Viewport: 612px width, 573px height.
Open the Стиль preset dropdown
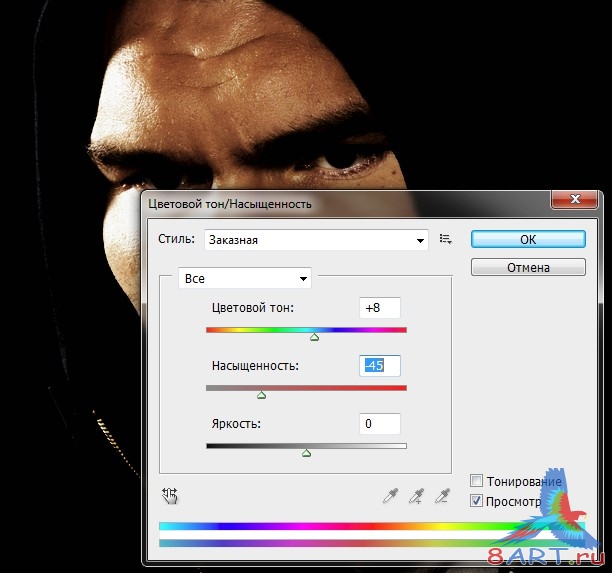tap(317, 240)
